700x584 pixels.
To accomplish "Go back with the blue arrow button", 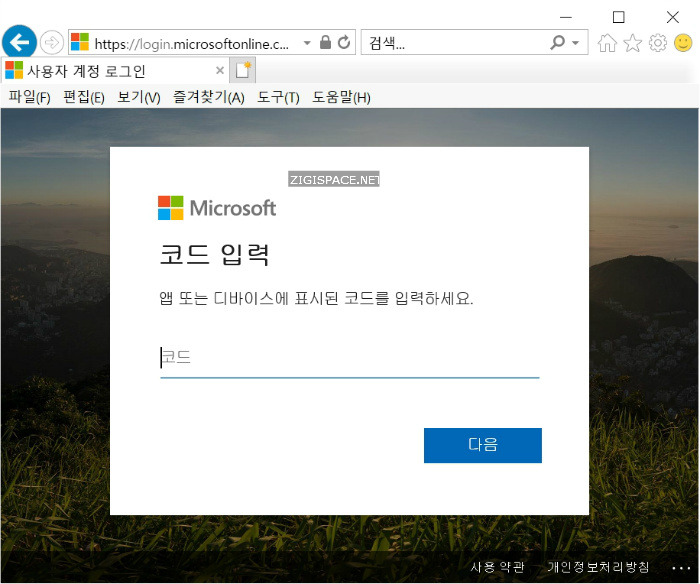I will (19, 42).
